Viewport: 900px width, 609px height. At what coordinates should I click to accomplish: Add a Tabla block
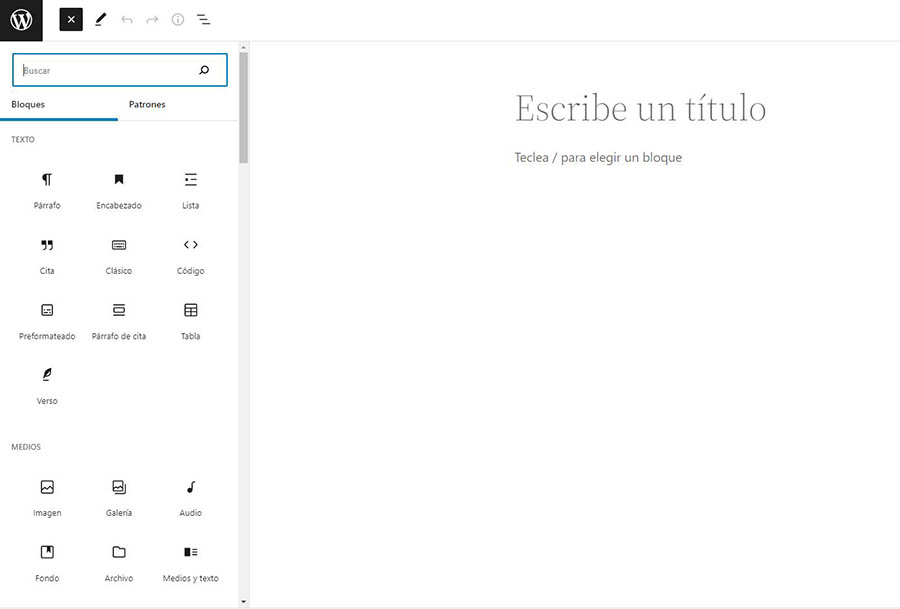(190, 320)
